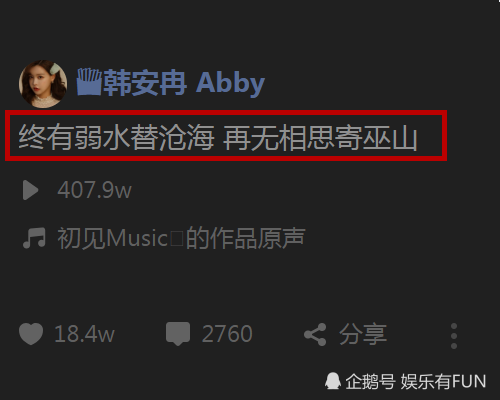
Task: Open the 娱乐有FUN account link
Action: pos(443,381)
